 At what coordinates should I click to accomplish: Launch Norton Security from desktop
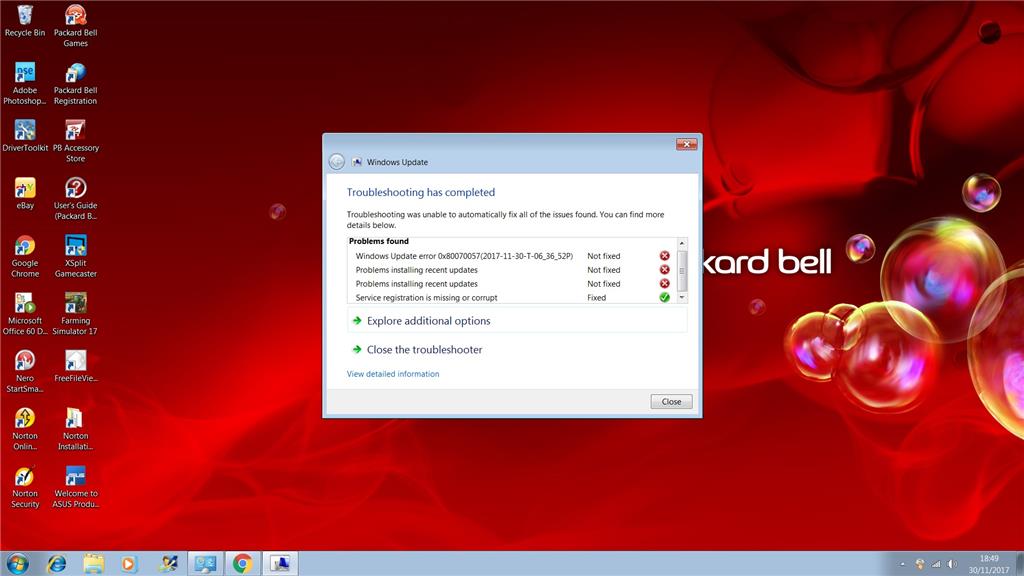(x=25, y=486)
